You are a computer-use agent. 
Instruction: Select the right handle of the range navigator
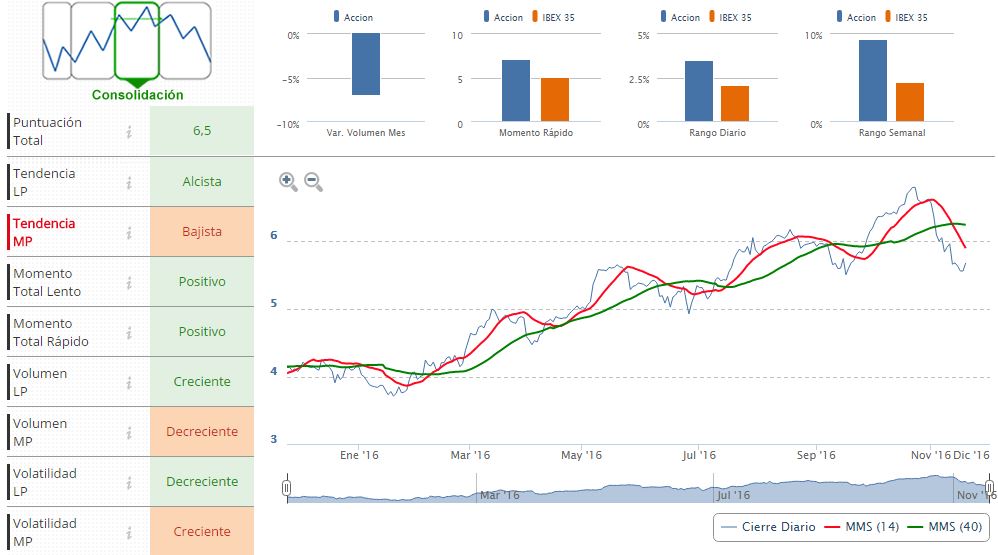pyautogui.click(x=989, y=488)
